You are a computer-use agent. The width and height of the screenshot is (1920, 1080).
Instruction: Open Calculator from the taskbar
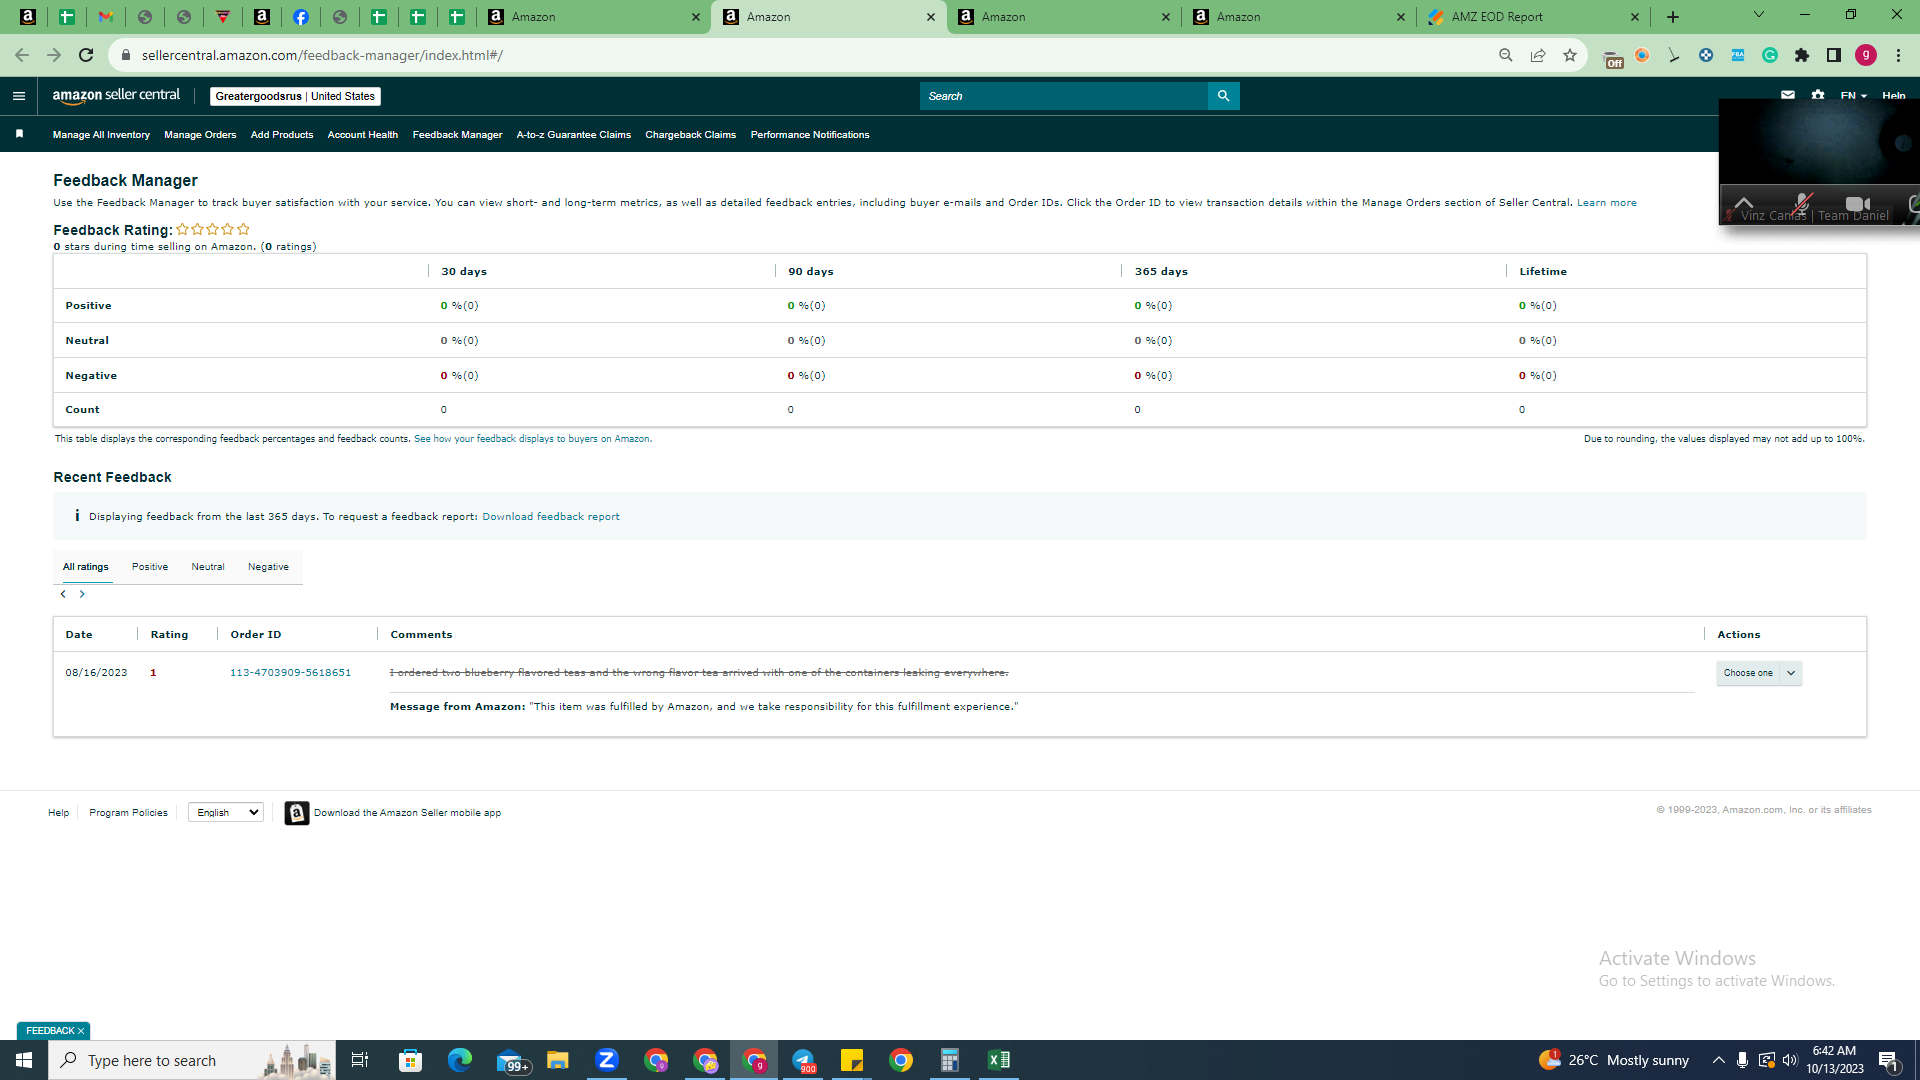point(950,1060)
